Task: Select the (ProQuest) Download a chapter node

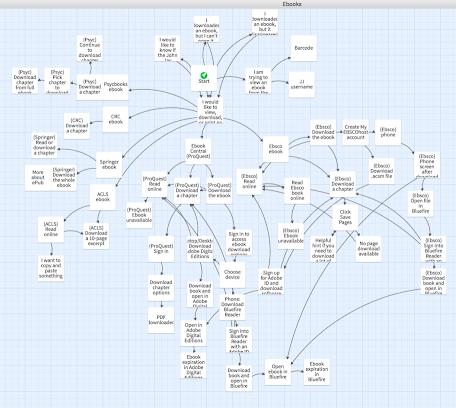Action: click(187, 191)
